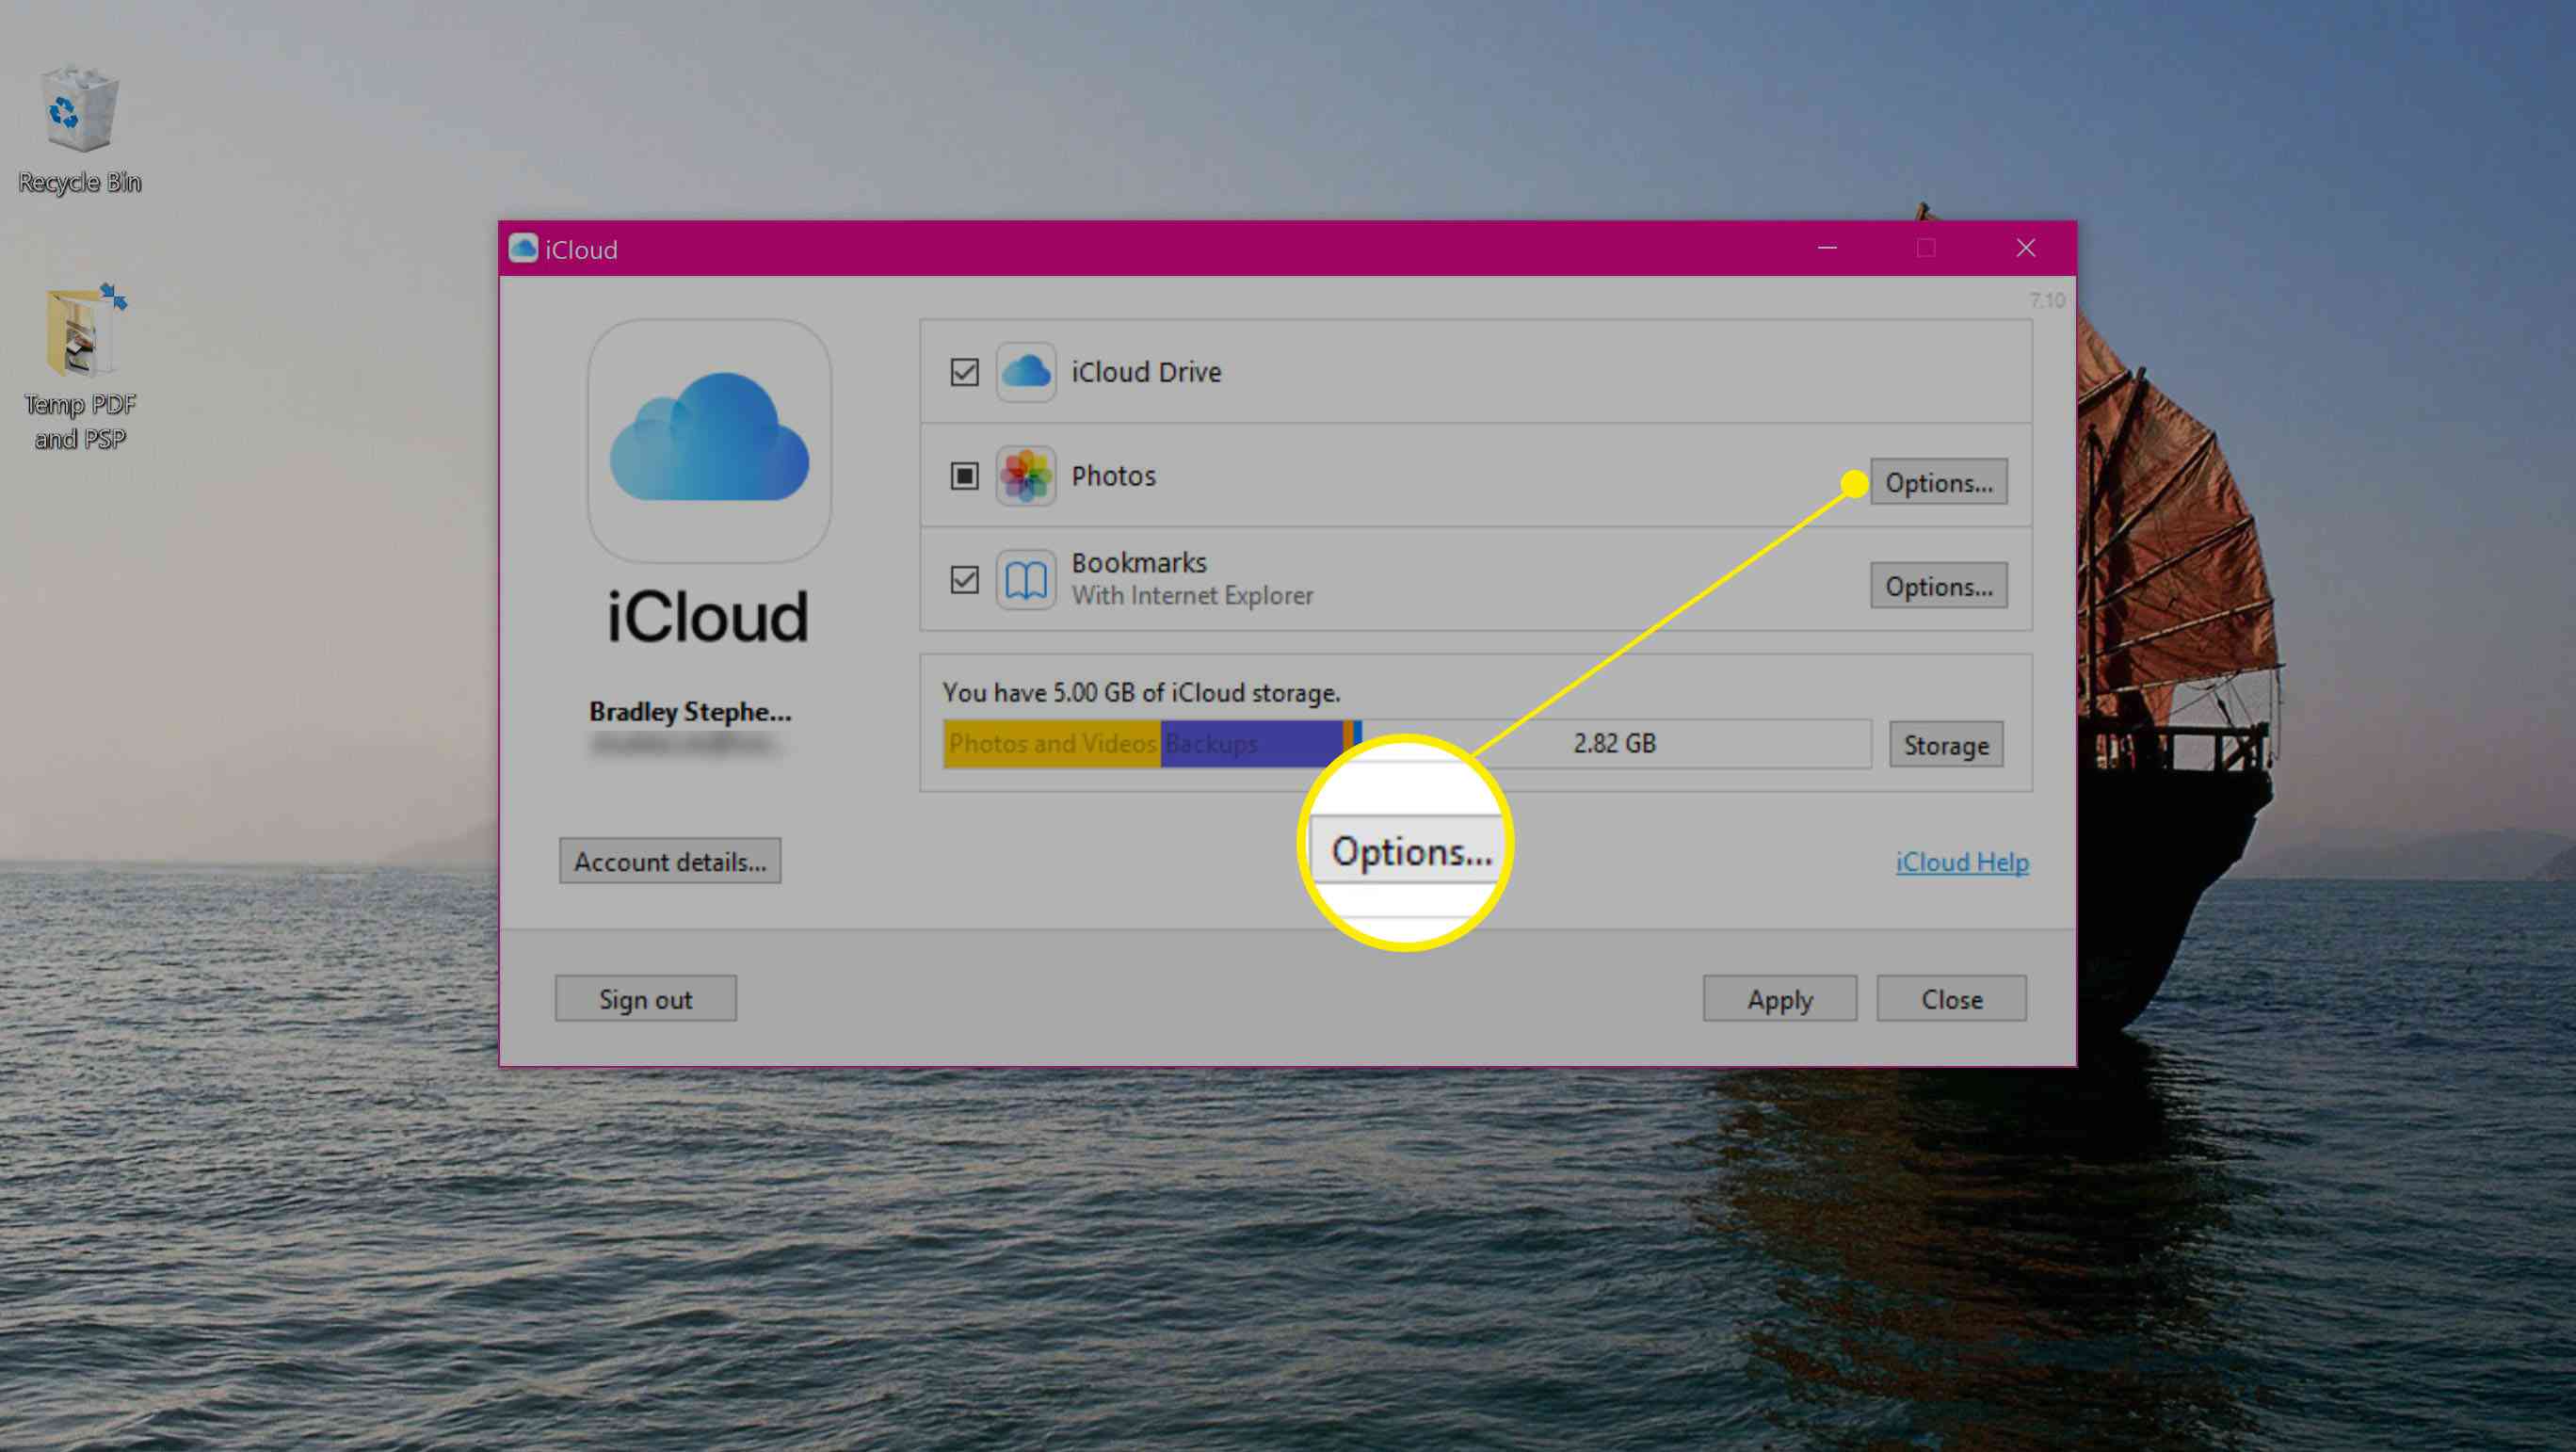Click the Photos and Videos storage segment
Screen dimensions: 2576x1452
[1052, 744]
